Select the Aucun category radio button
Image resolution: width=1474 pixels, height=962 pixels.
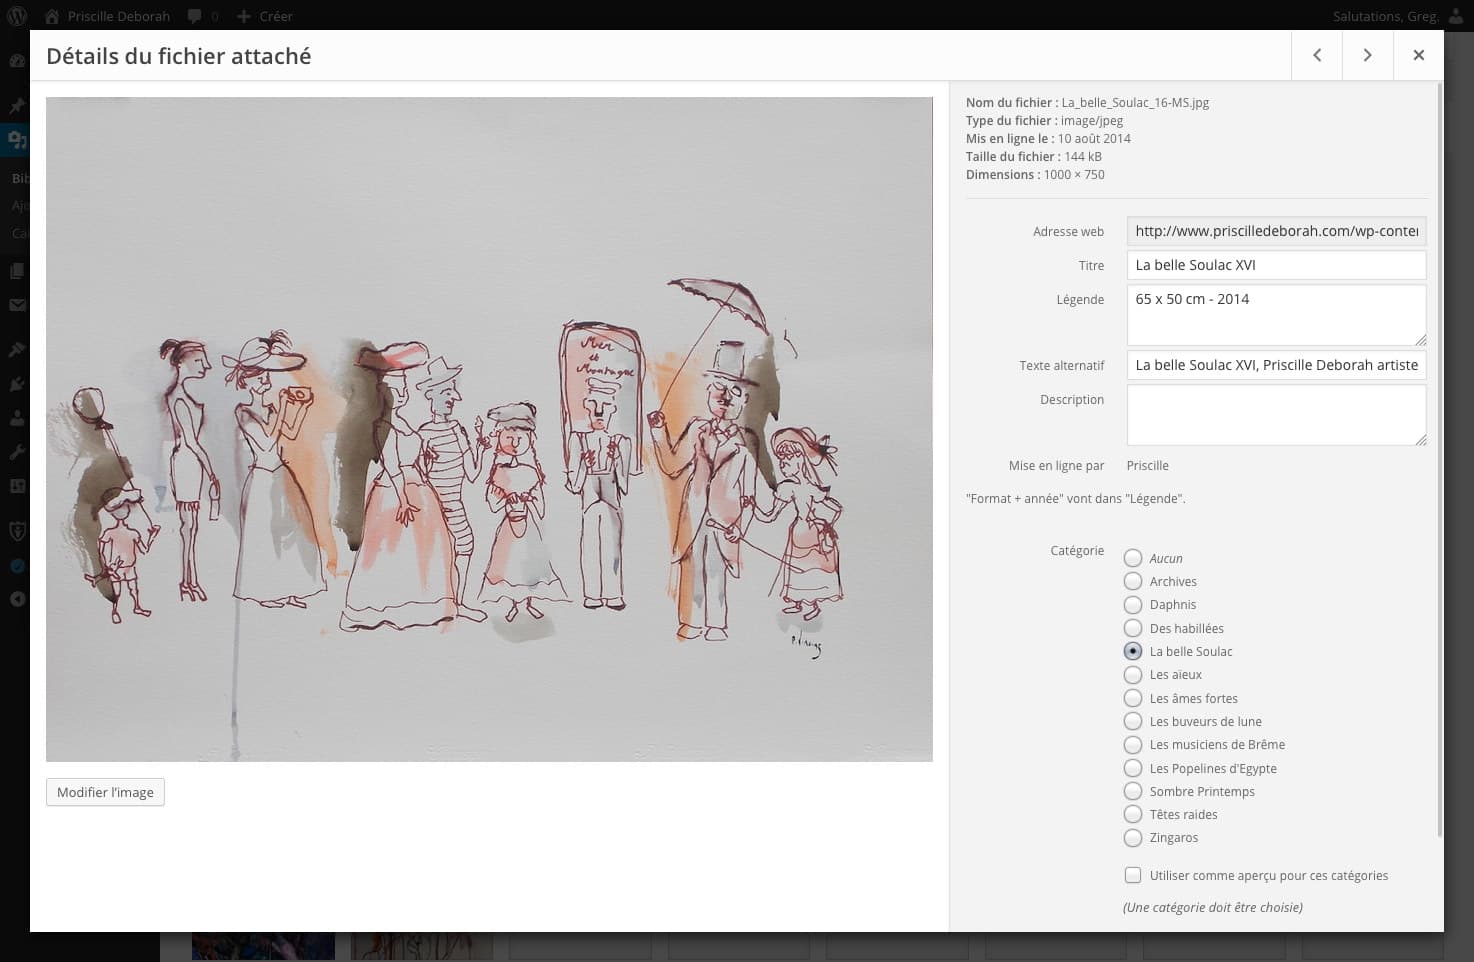coord(1133,558)
